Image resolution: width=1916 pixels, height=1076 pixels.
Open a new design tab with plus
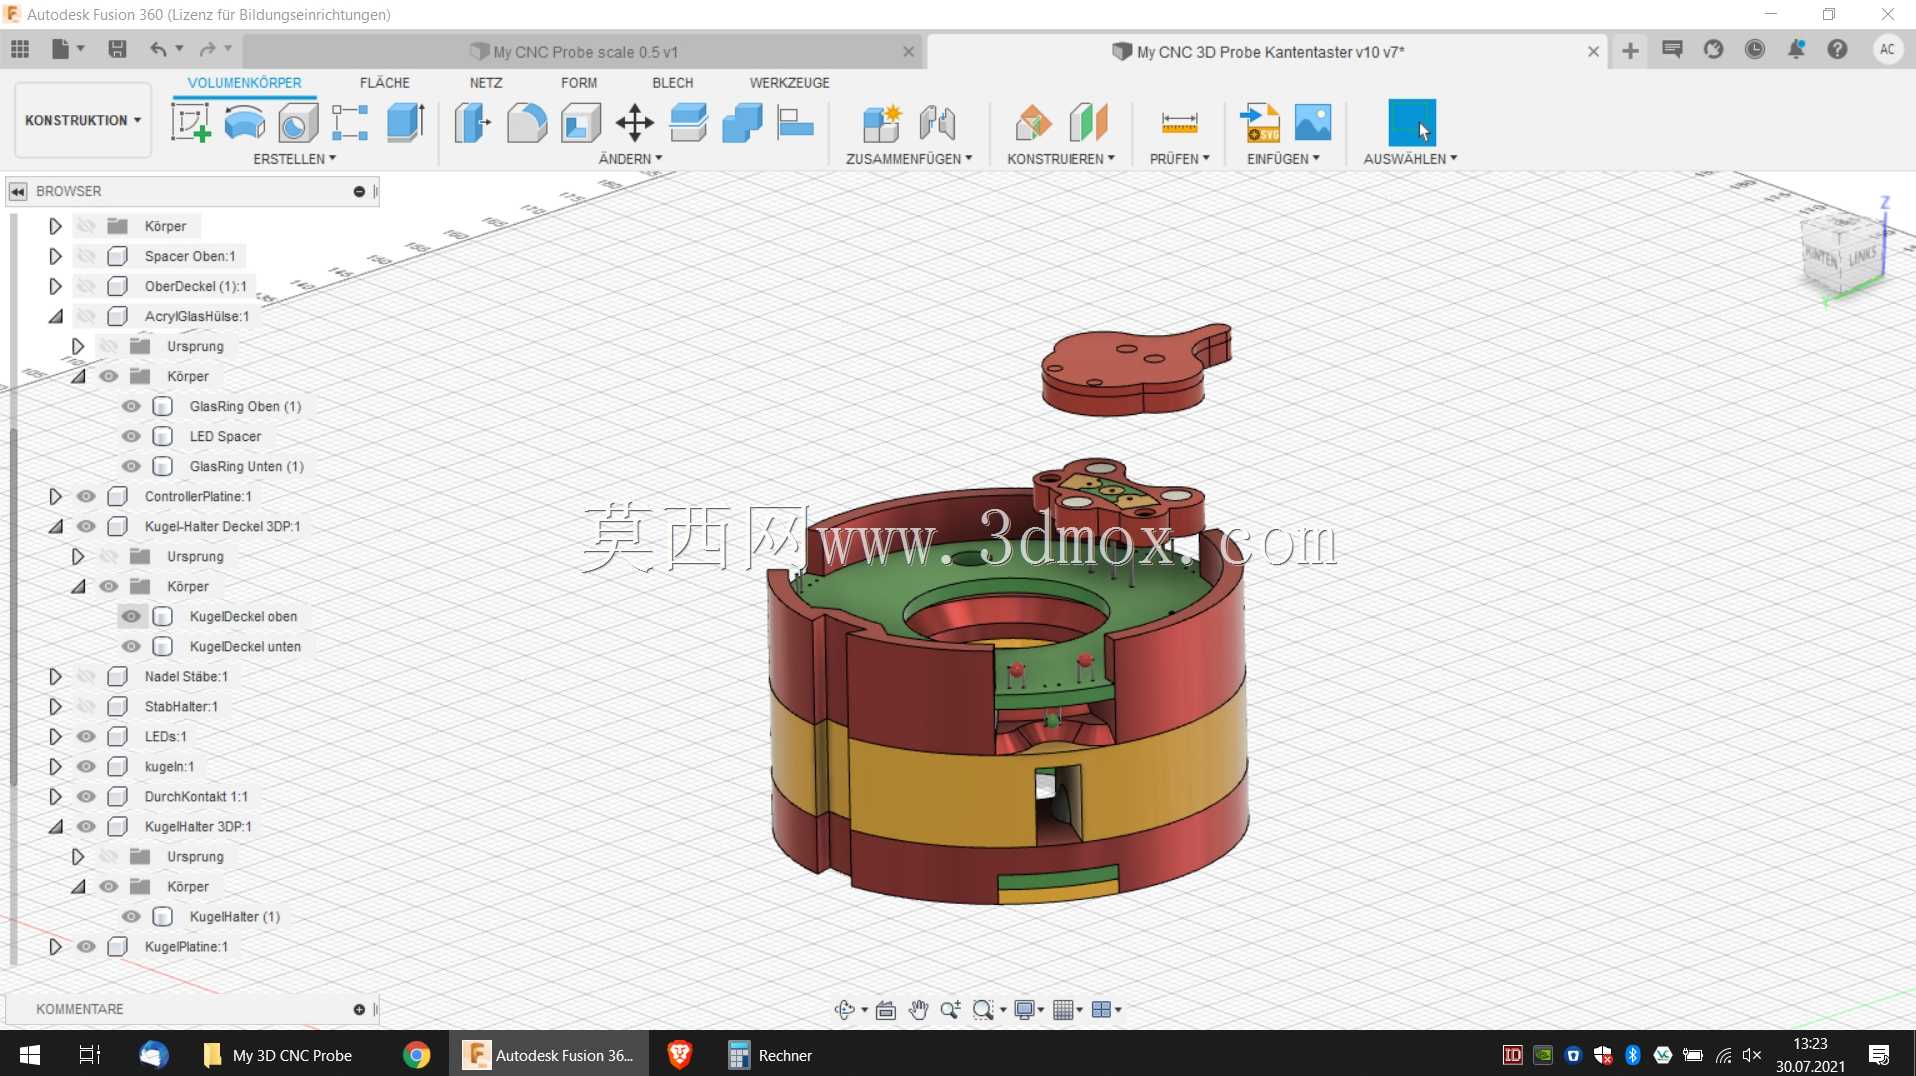tap(1630, 51)
